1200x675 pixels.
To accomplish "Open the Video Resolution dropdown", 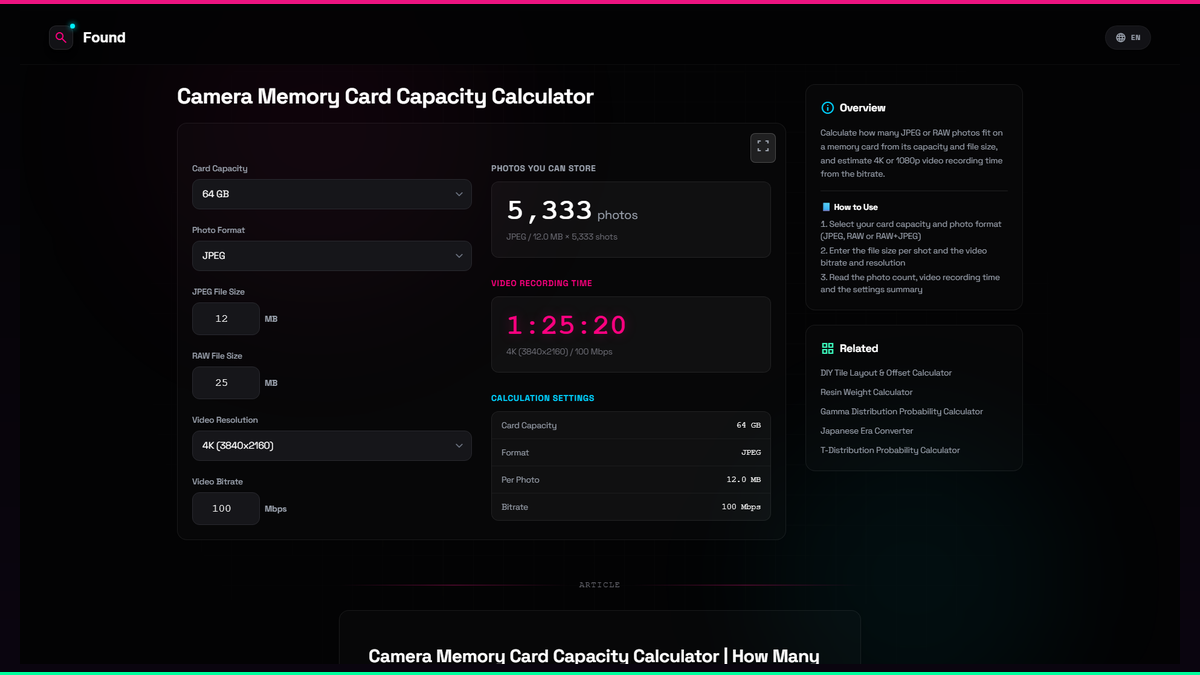I will [332, 446].
